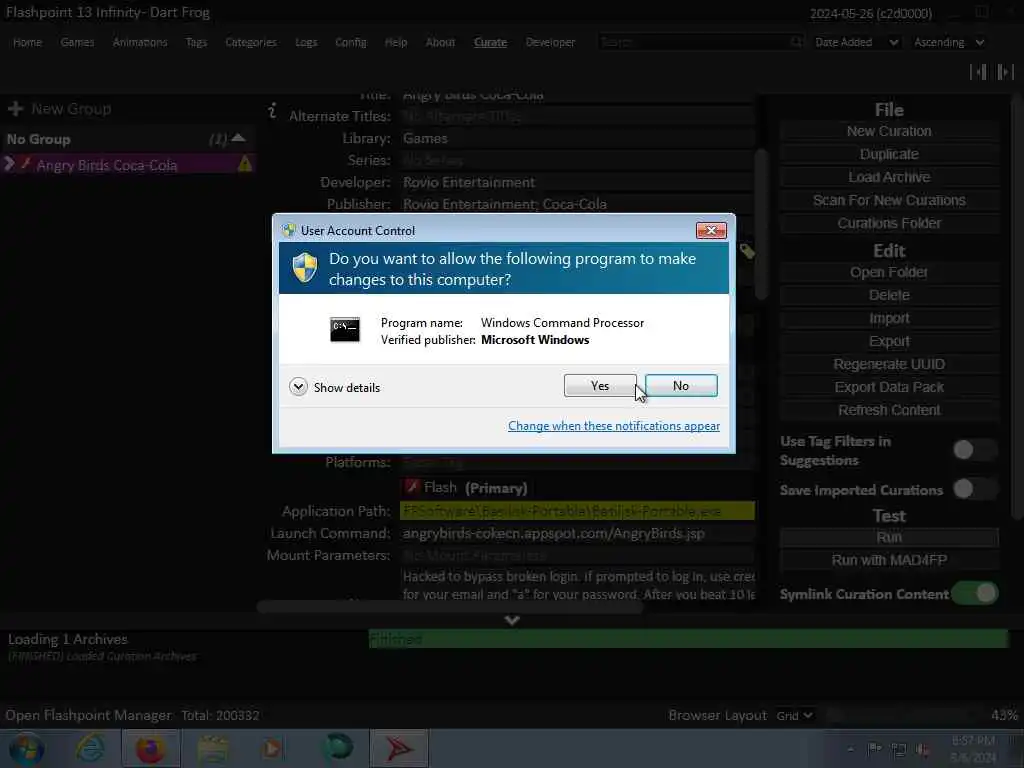Image resolution: width=1024 pixels, height=768 pixels.
Task: Open the Developer menu item
Action: [551, 42]
